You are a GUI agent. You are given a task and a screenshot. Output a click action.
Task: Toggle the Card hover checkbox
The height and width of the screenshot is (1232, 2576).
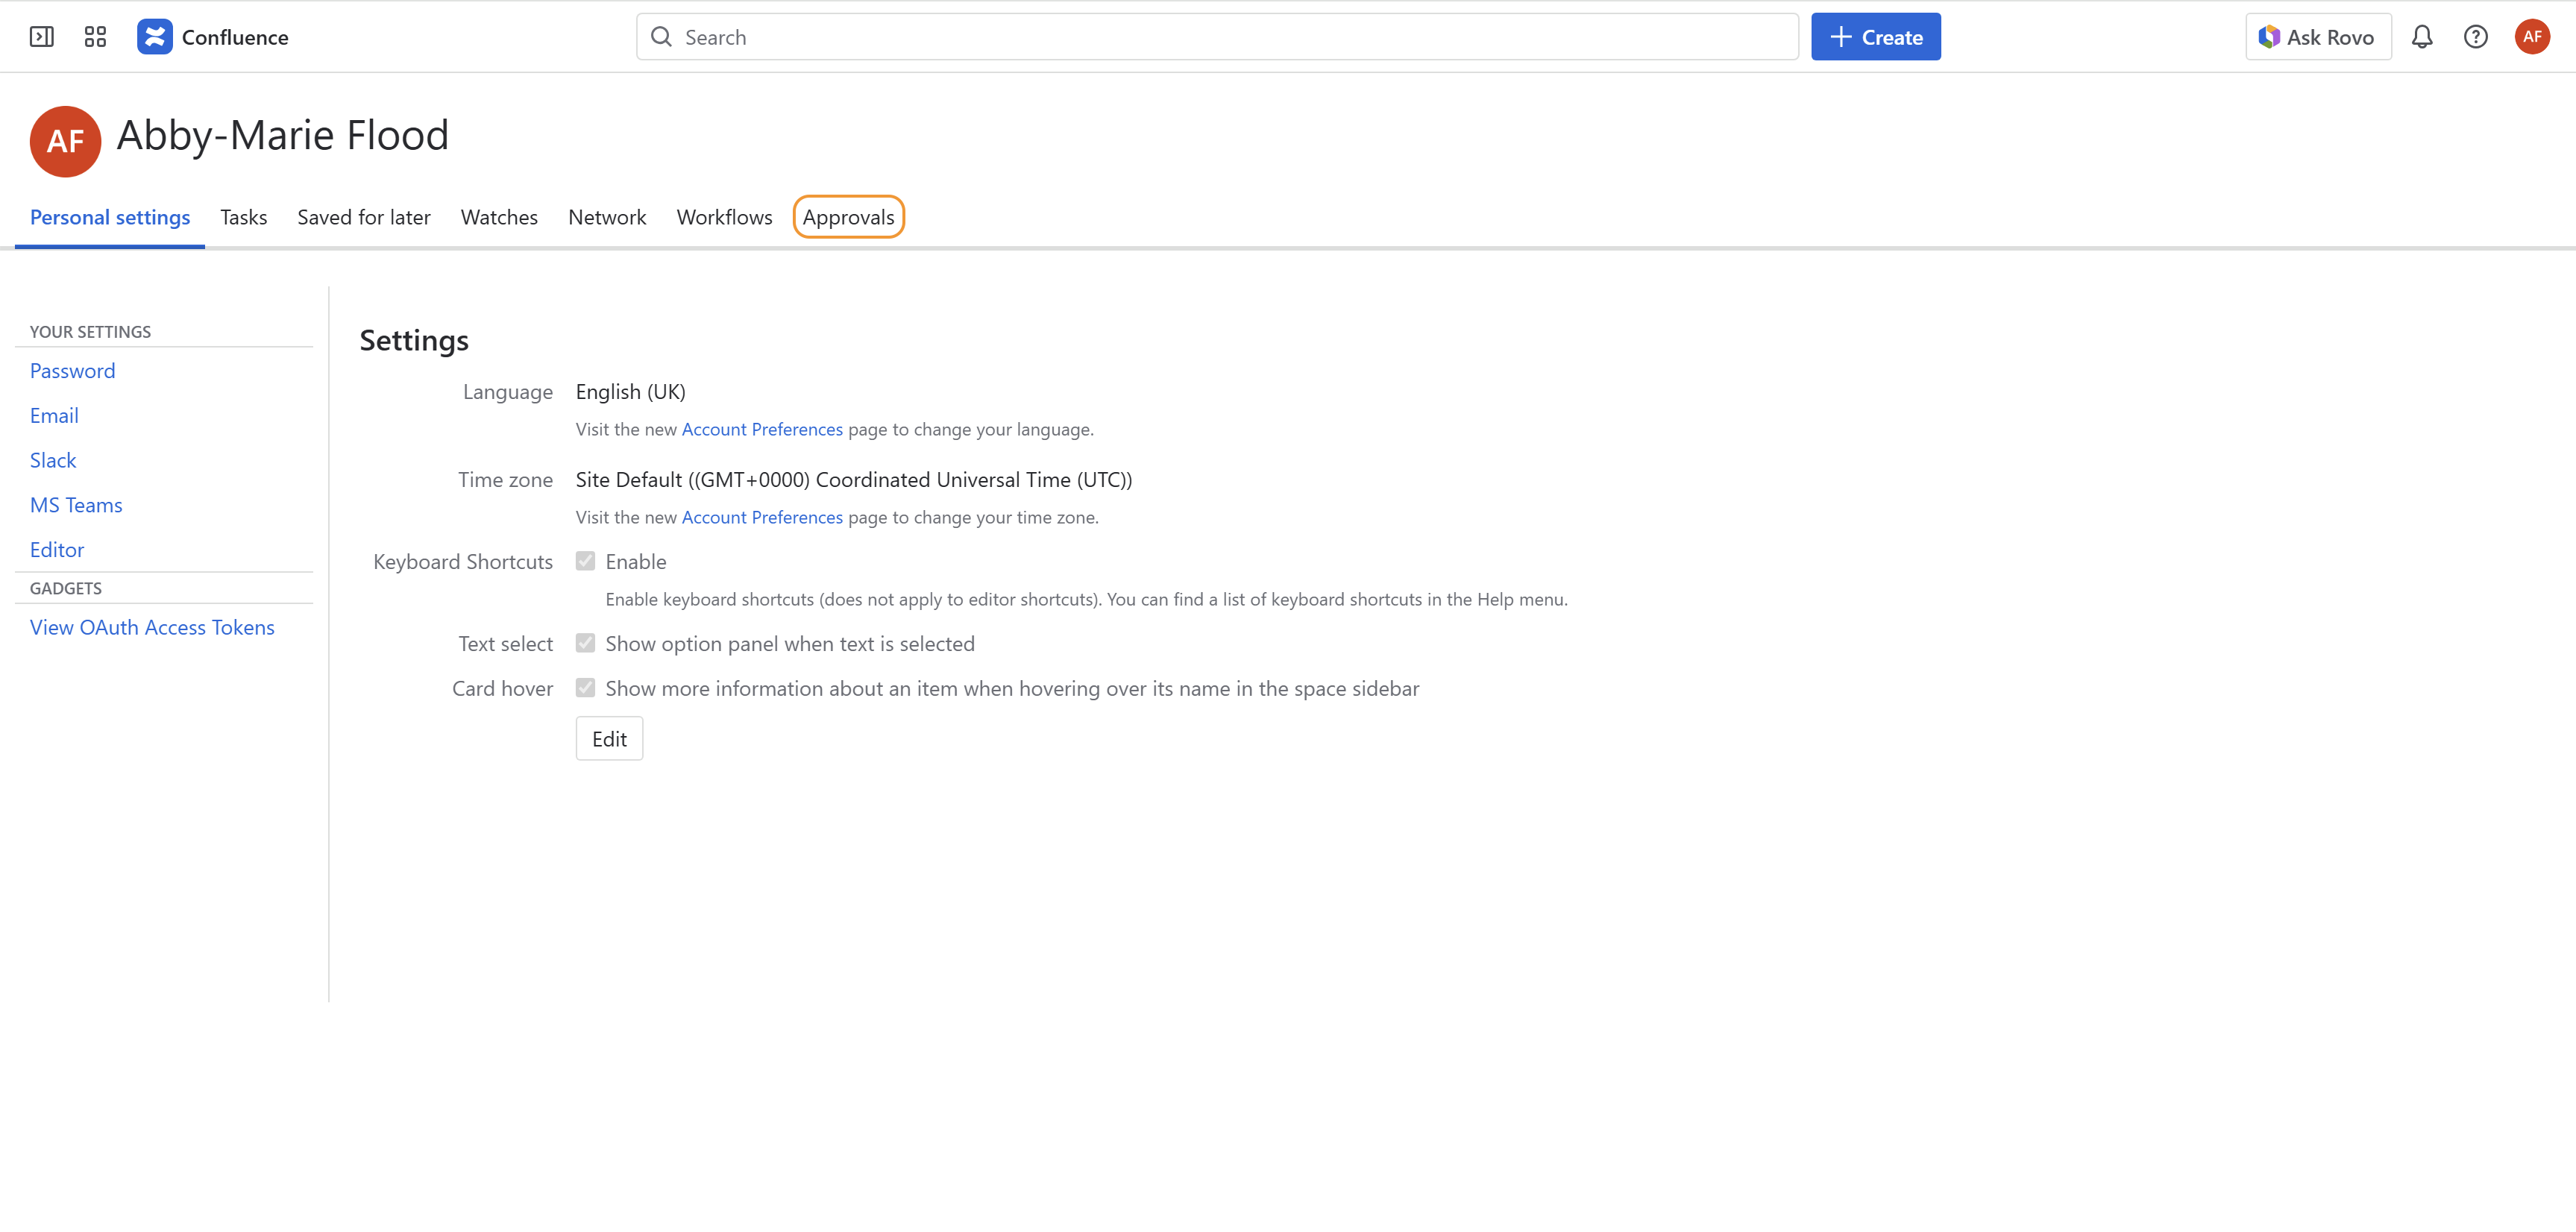click(586, 688)
